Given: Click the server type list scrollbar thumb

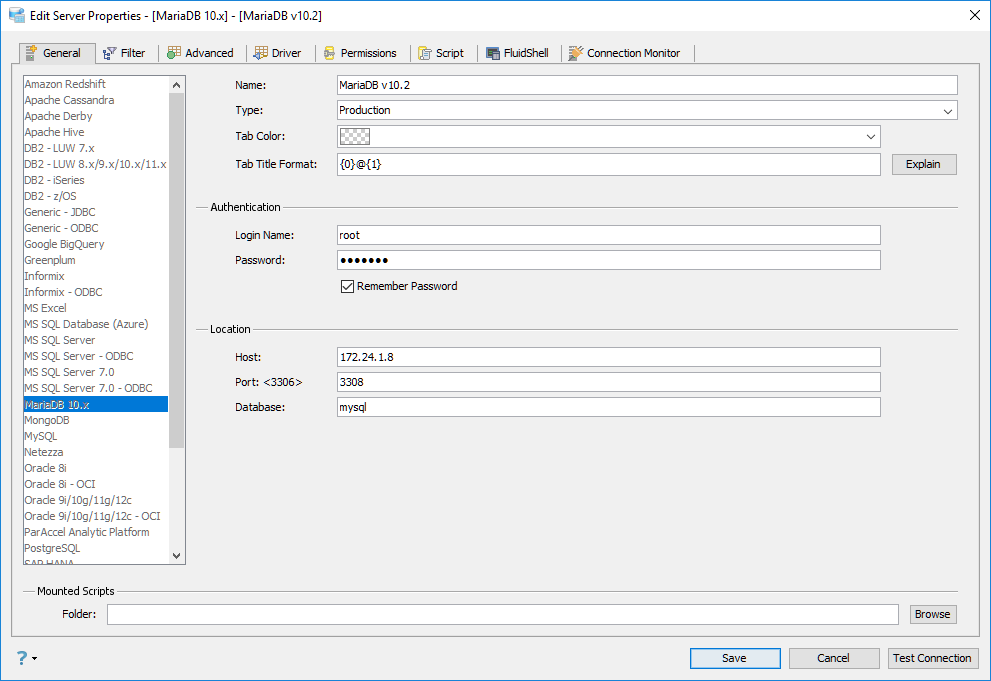Looking at the screenshot, I should coord(176,270).
